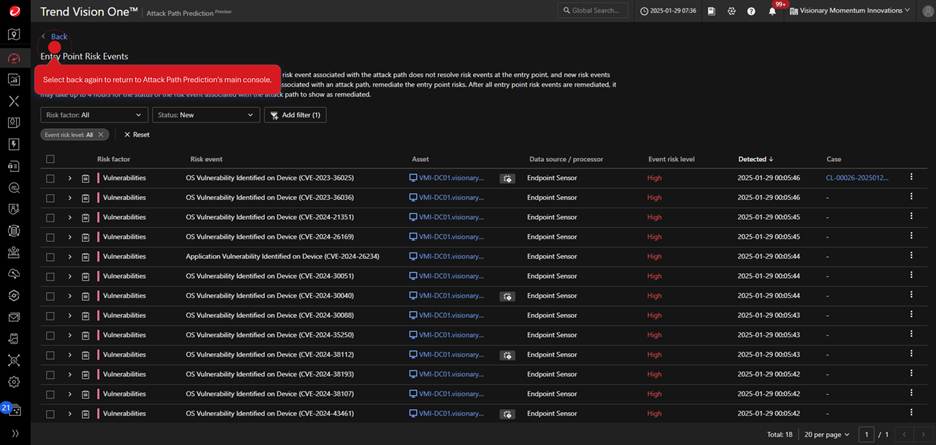Open the envelope email security sidebar icon
The image size is (936, 445).
pyautogui.click(x=14, y=317)
